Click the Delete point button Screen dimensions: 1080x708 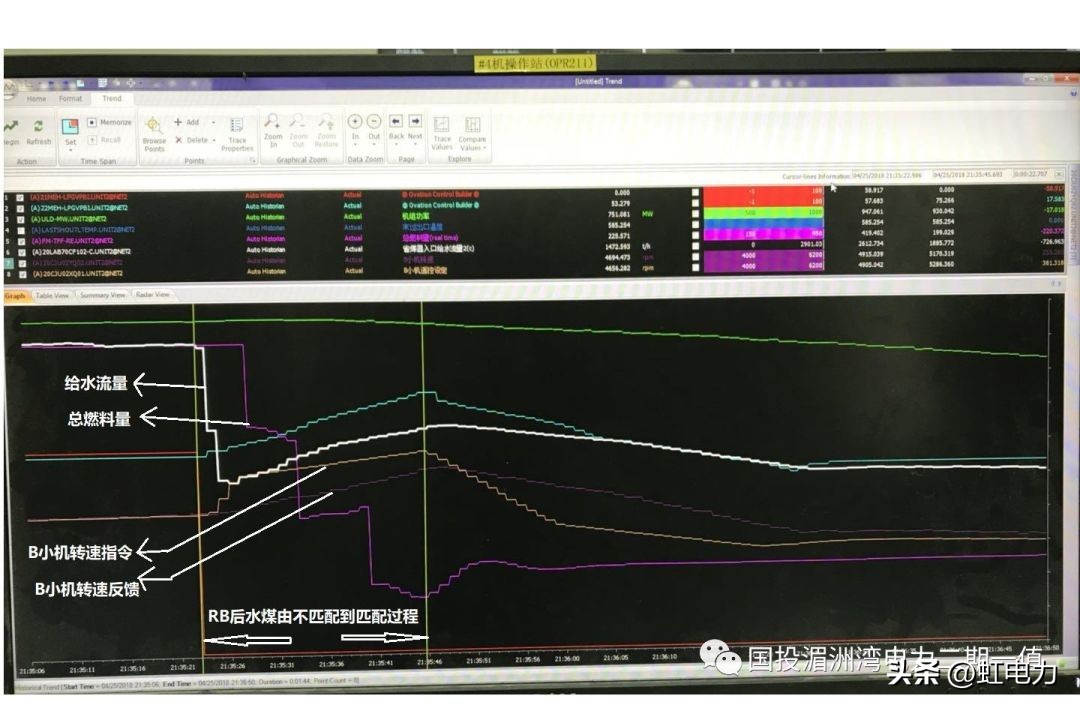[x=192, y=140]
